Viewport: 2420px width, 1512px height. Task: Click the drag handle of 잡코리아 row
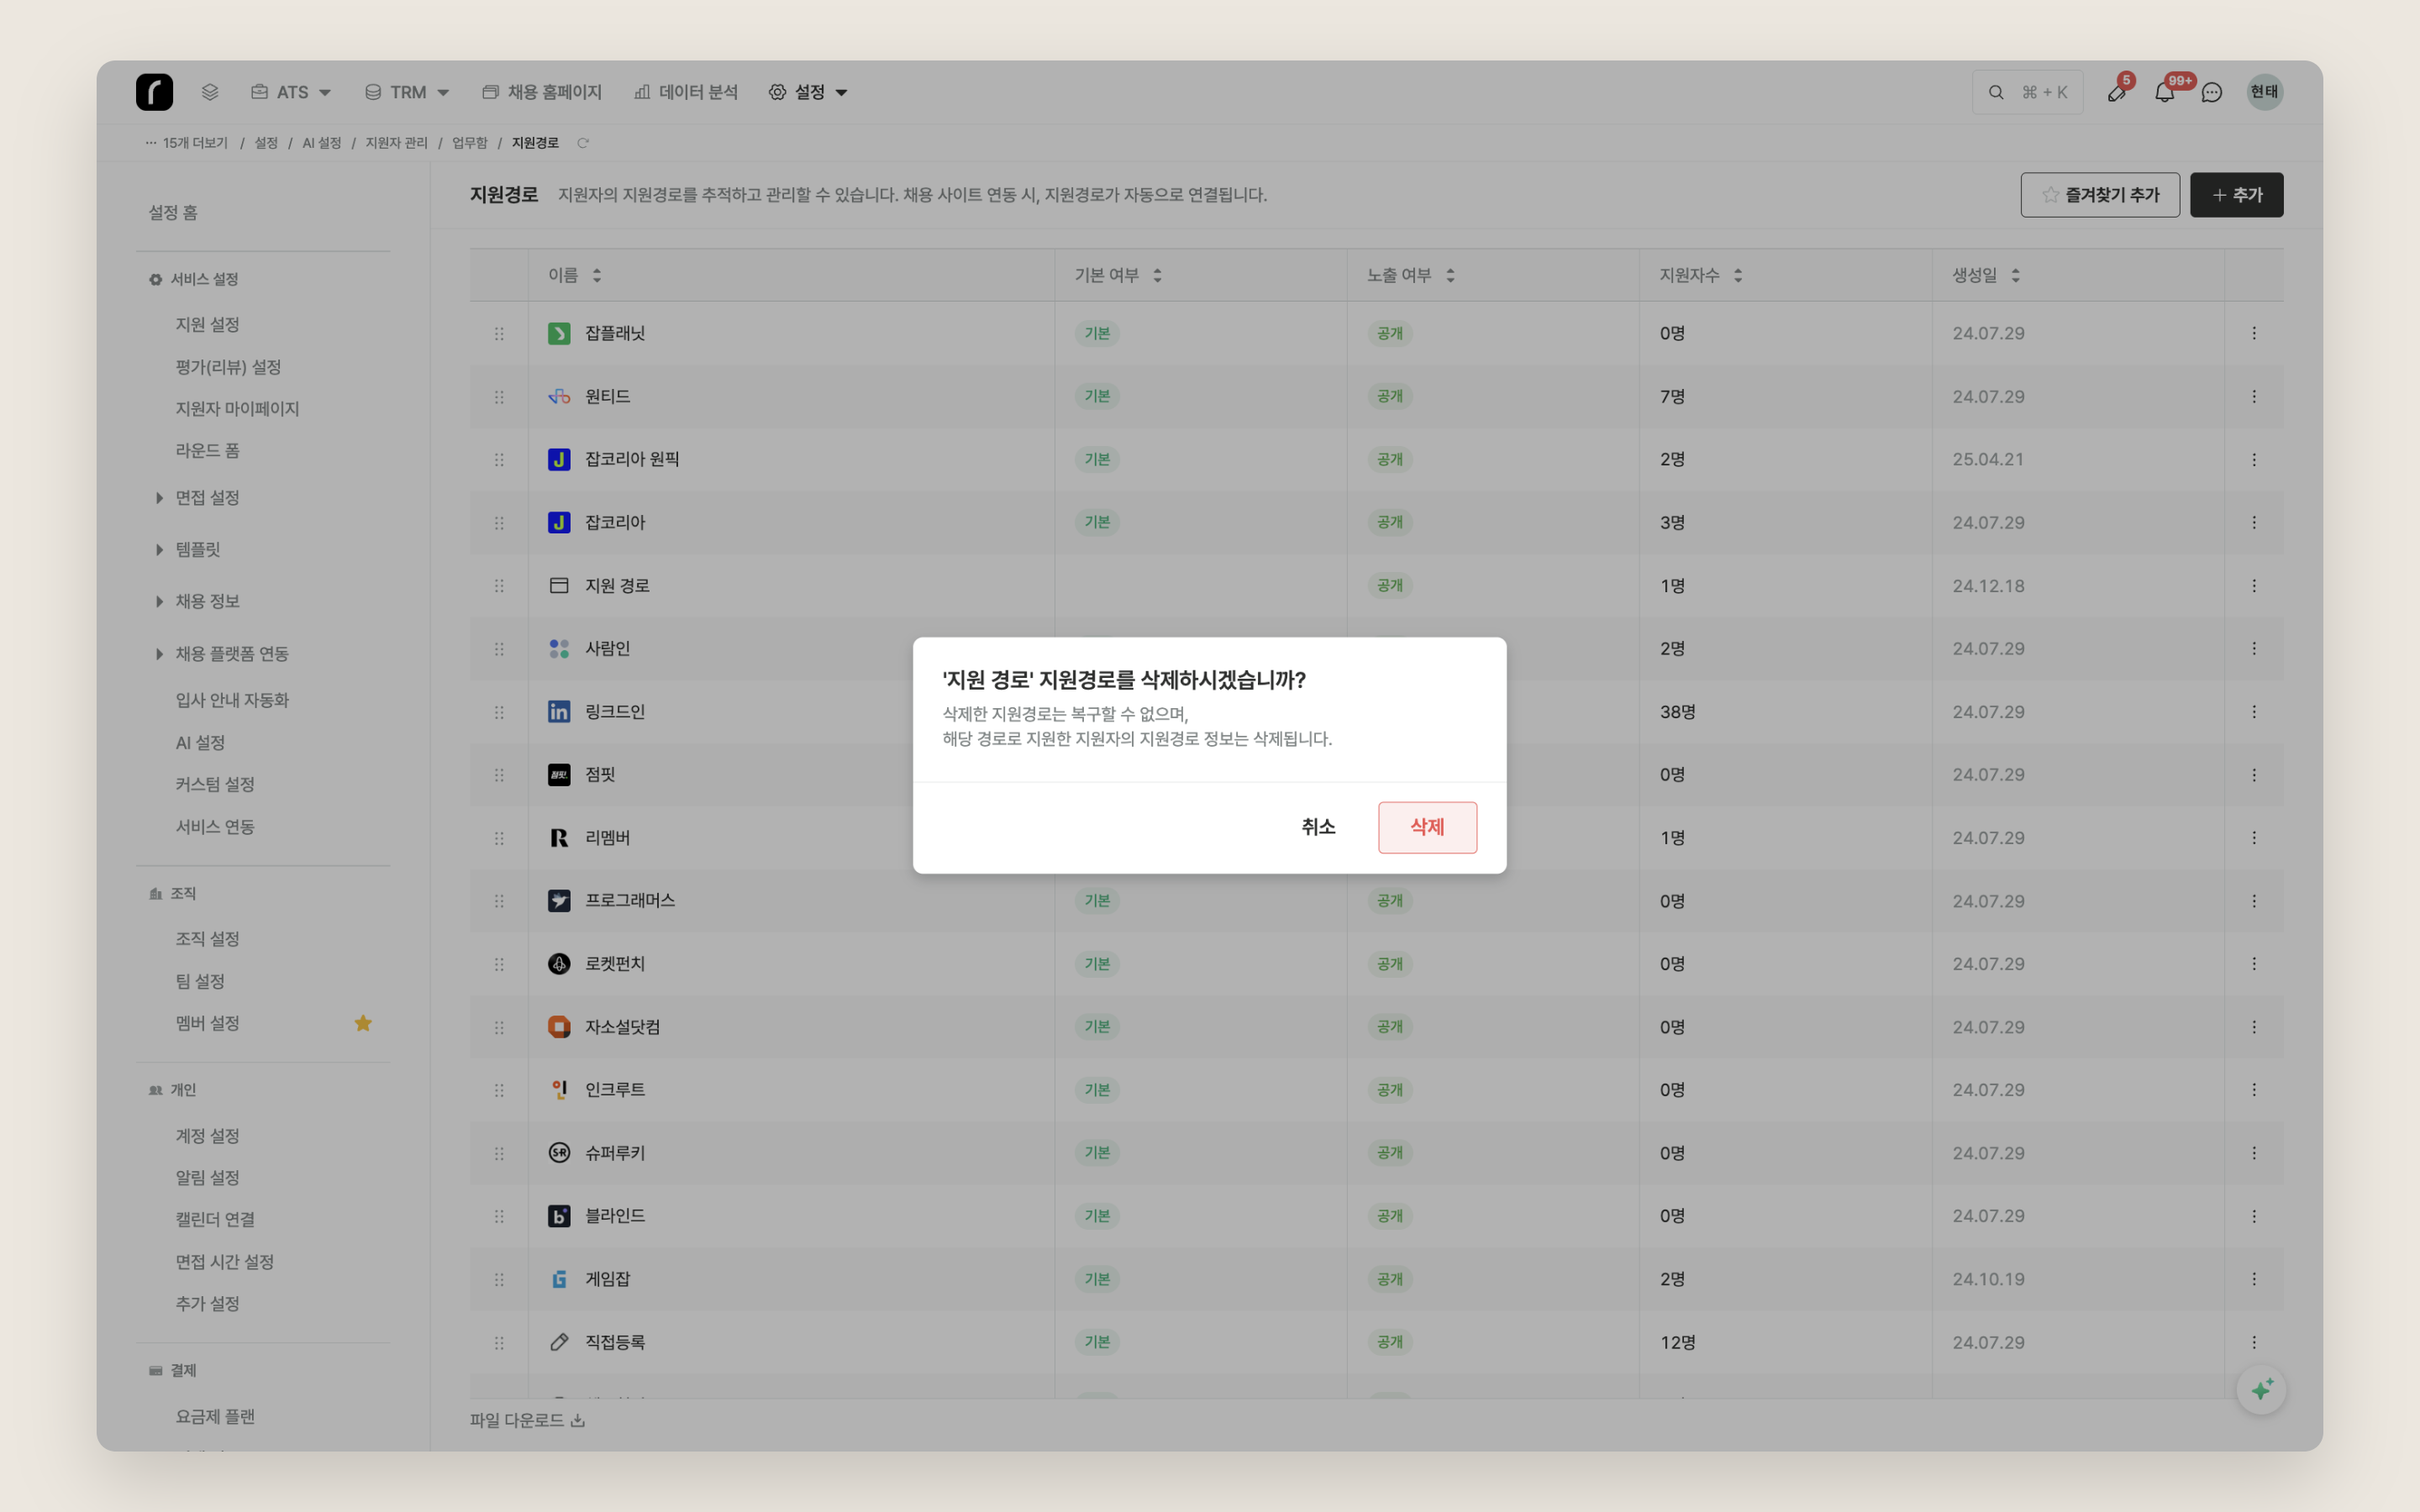click(x=499, y=523)
